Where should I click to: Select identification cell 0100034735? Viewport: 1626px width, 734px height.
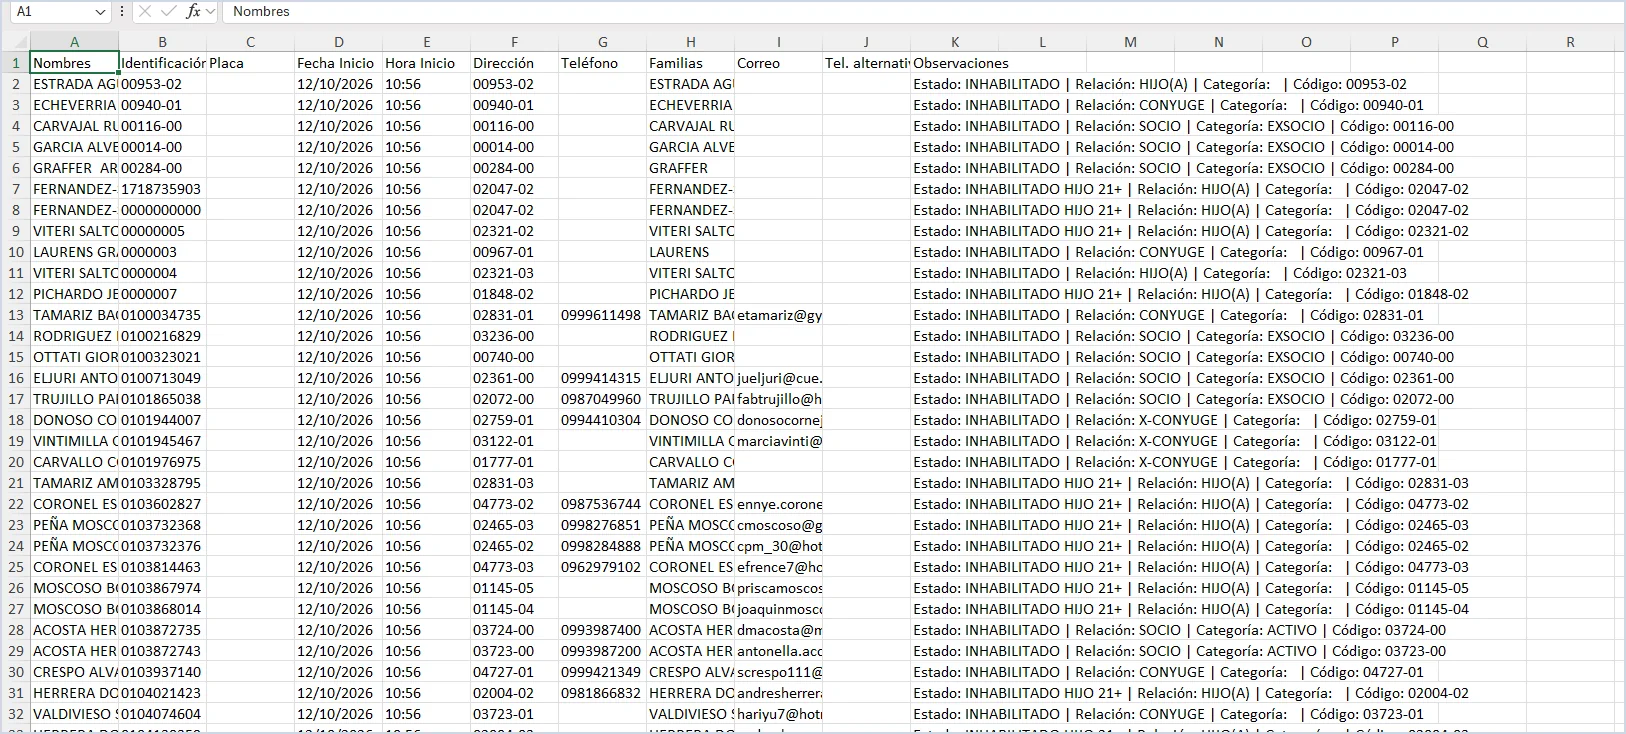(x=162, y=315)
